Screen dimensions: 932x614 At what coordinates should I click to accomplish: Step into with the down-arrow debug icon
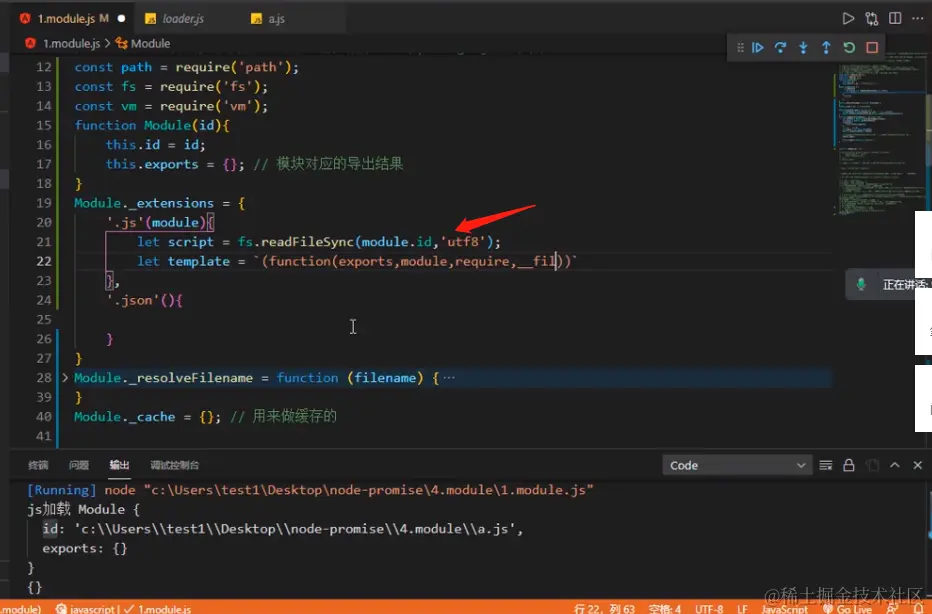(x=803, y=48)
